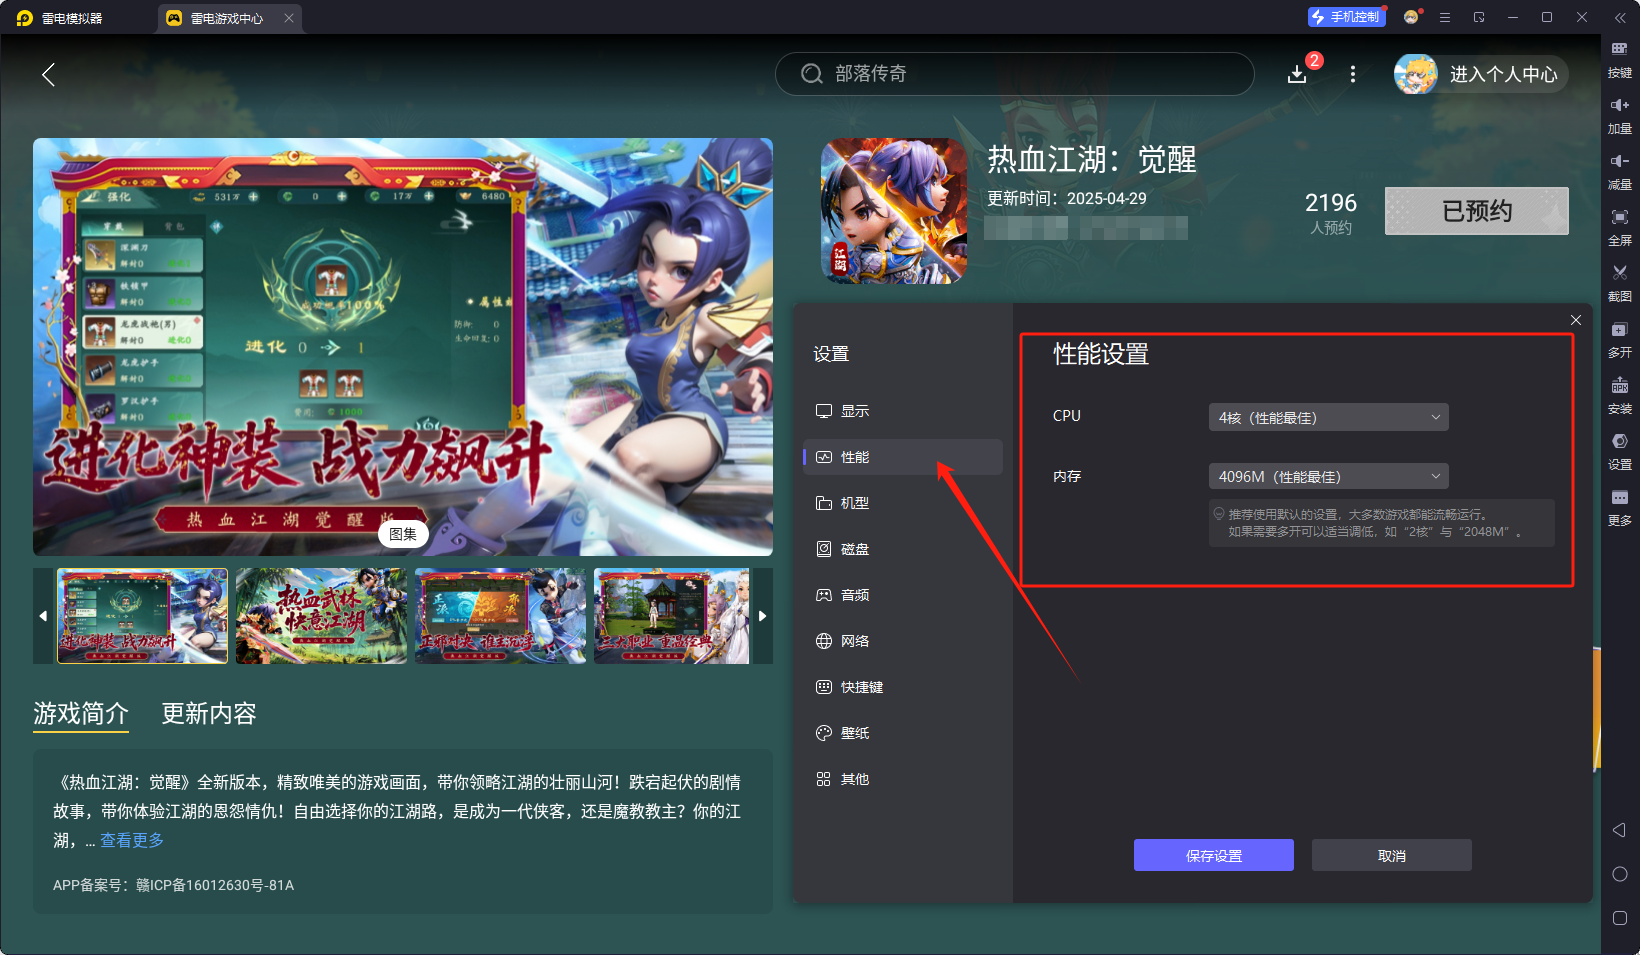Open the 图集 gallery button
Screen dimensions: 1640x955
[x=403, y=534]
